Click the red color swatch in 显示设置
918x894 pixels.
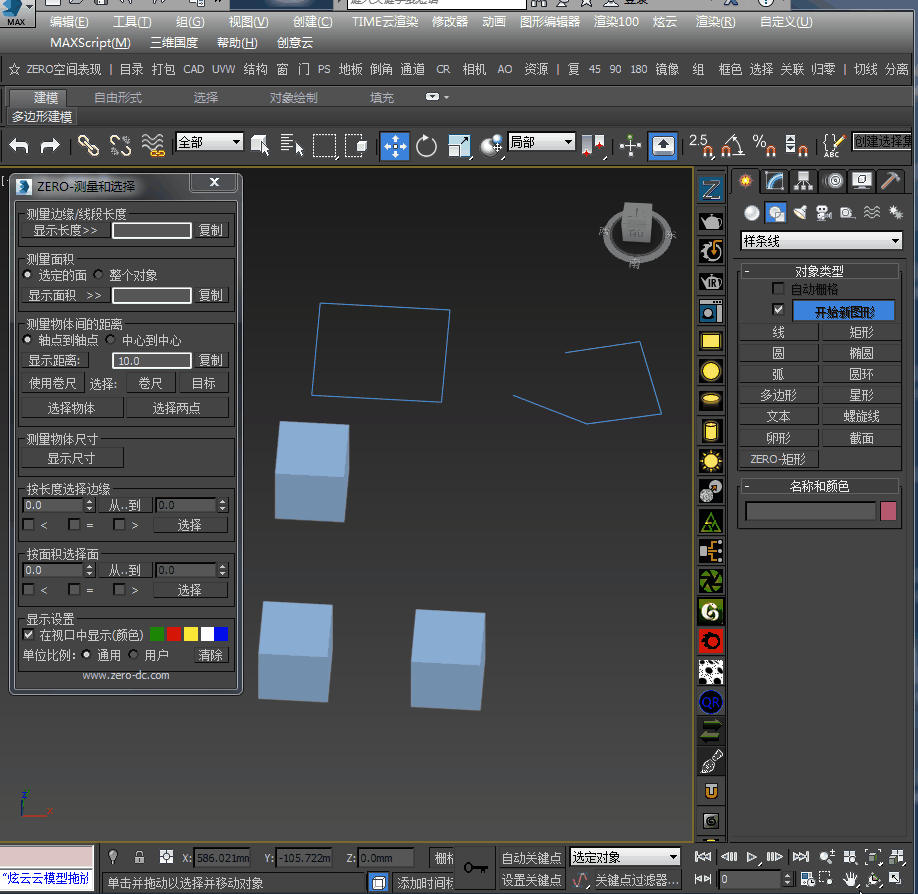point(174,634)
